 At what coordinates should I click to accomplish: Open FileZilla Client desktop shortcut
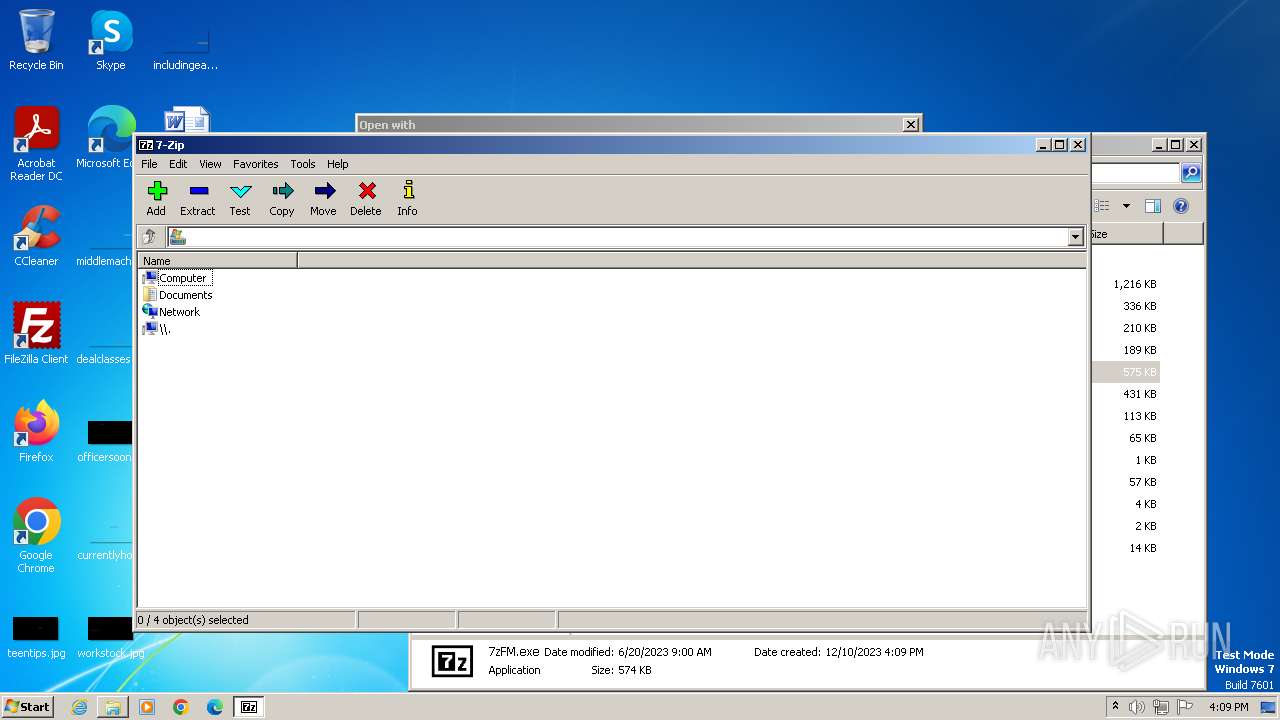[36, 333]
